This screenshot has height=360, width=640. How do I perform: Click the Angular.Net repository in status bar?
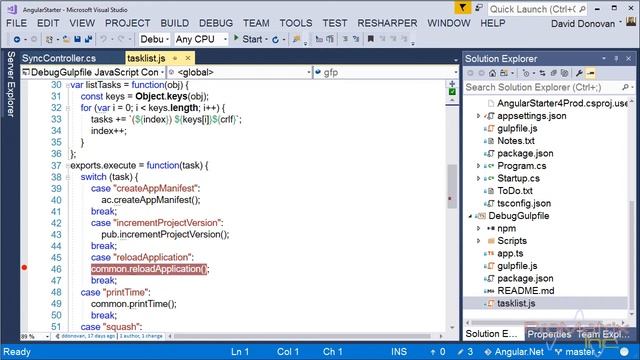tap(514, 352)
